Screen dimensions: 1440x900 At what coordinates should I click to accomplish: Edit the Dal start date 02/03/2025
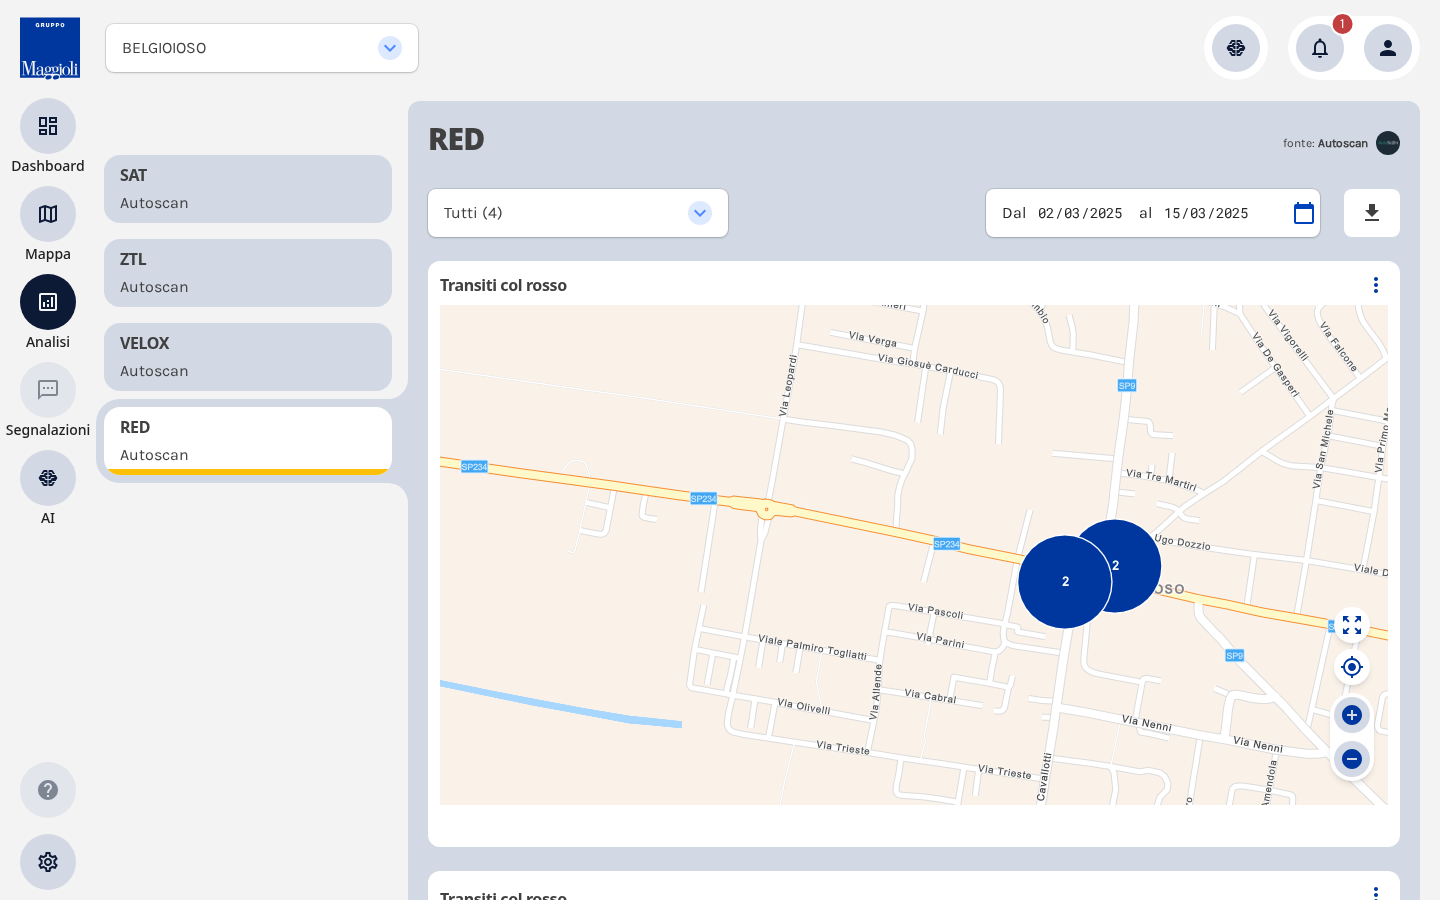click(1080, 213)
